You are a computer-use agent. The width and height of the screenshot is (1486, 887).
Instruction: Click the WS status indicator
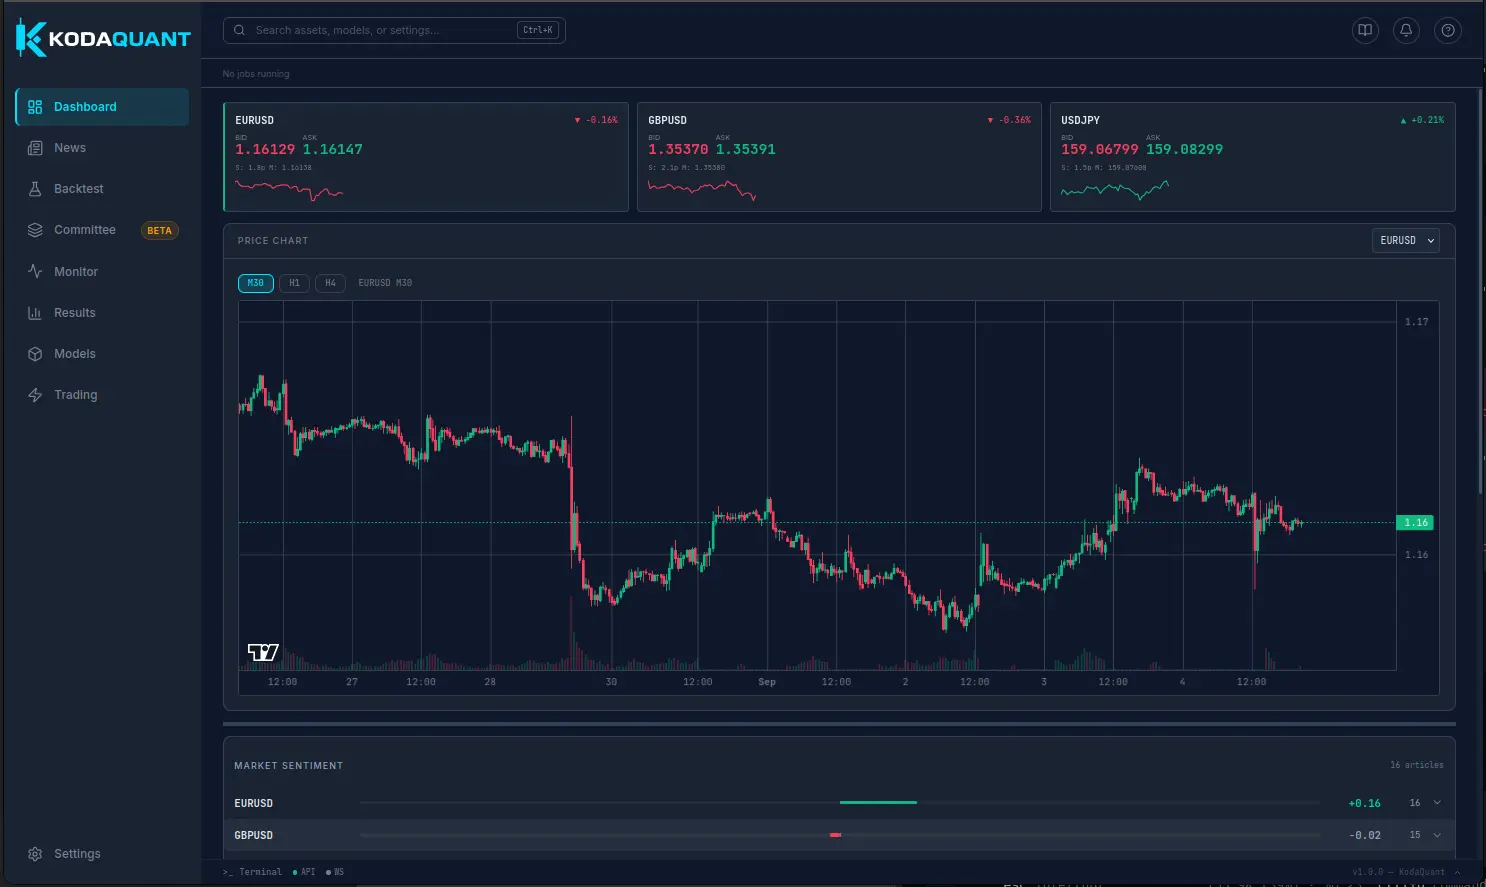pos(335,872)
